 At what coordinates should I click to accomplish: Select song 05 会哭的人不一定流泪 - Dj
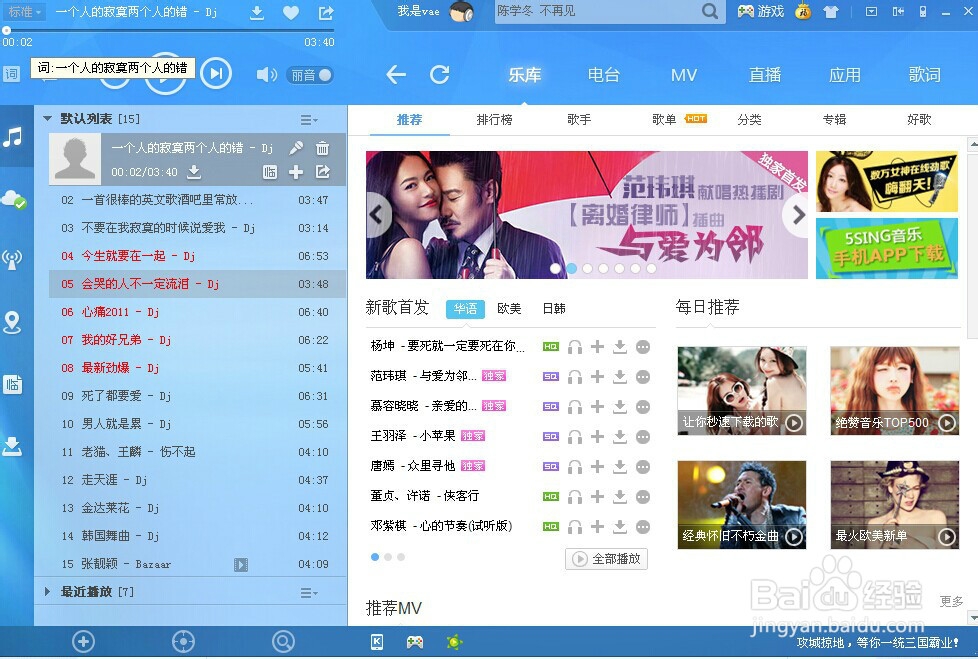pyautogui.click(x=197, y=284)
